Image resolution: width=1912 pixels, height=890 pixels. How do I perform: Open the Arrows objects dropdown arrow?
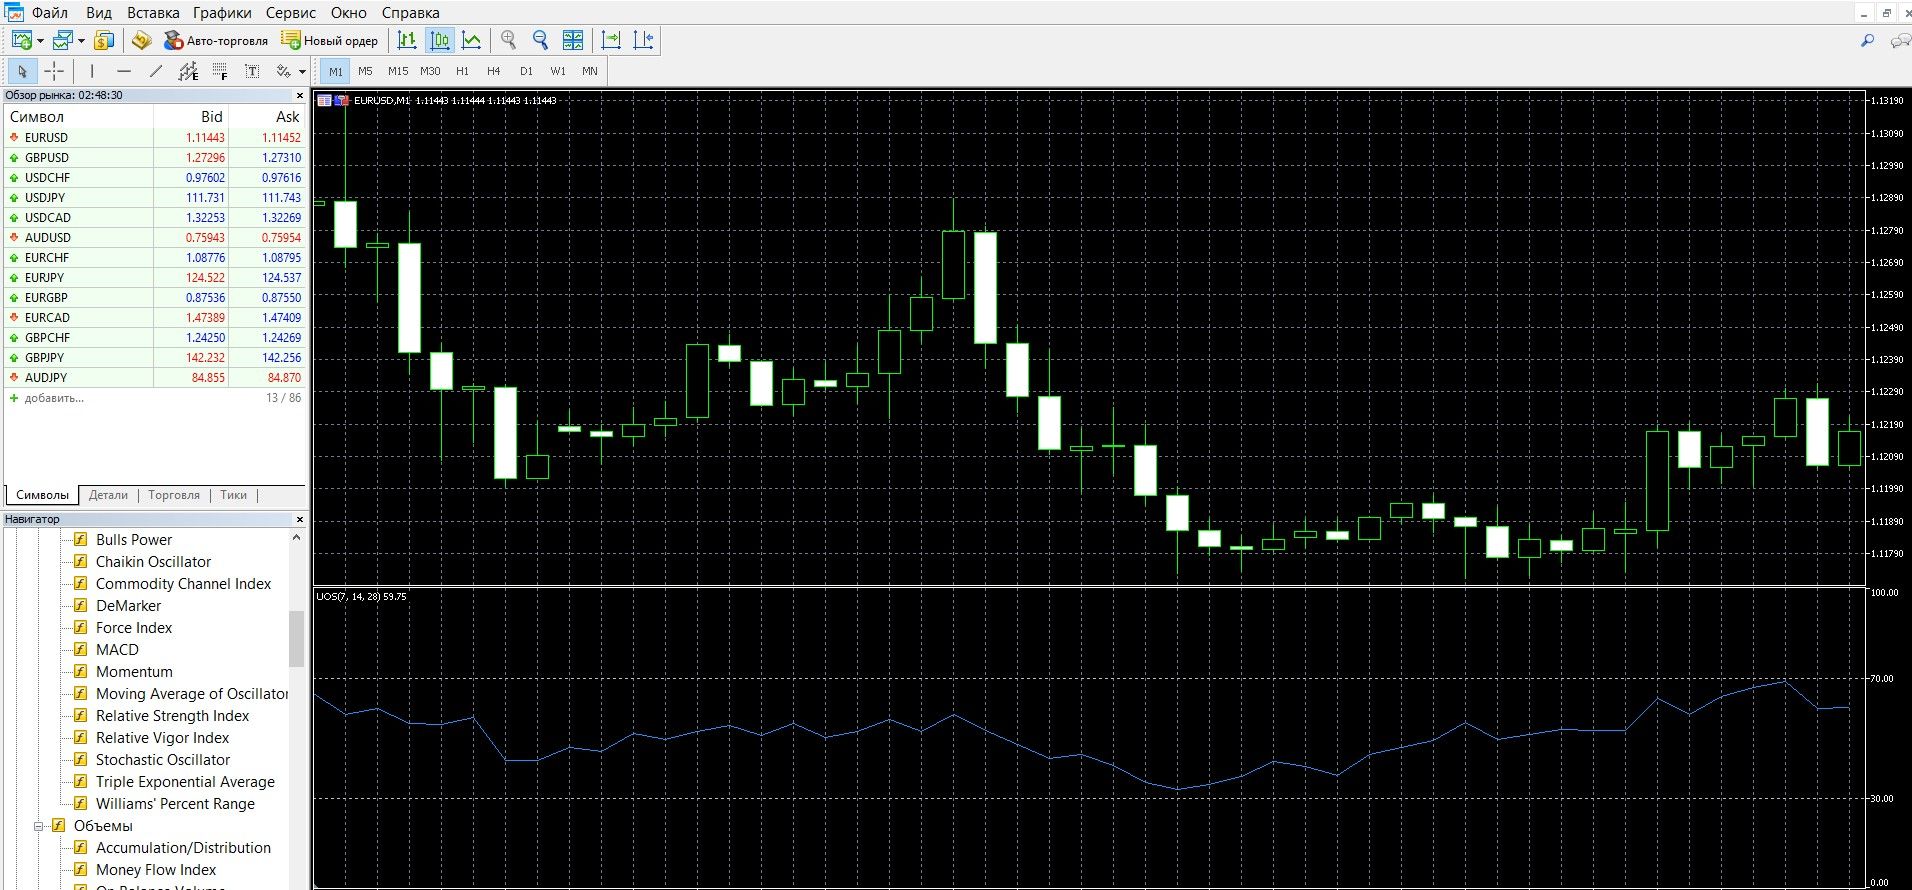(x=302, y=72)
